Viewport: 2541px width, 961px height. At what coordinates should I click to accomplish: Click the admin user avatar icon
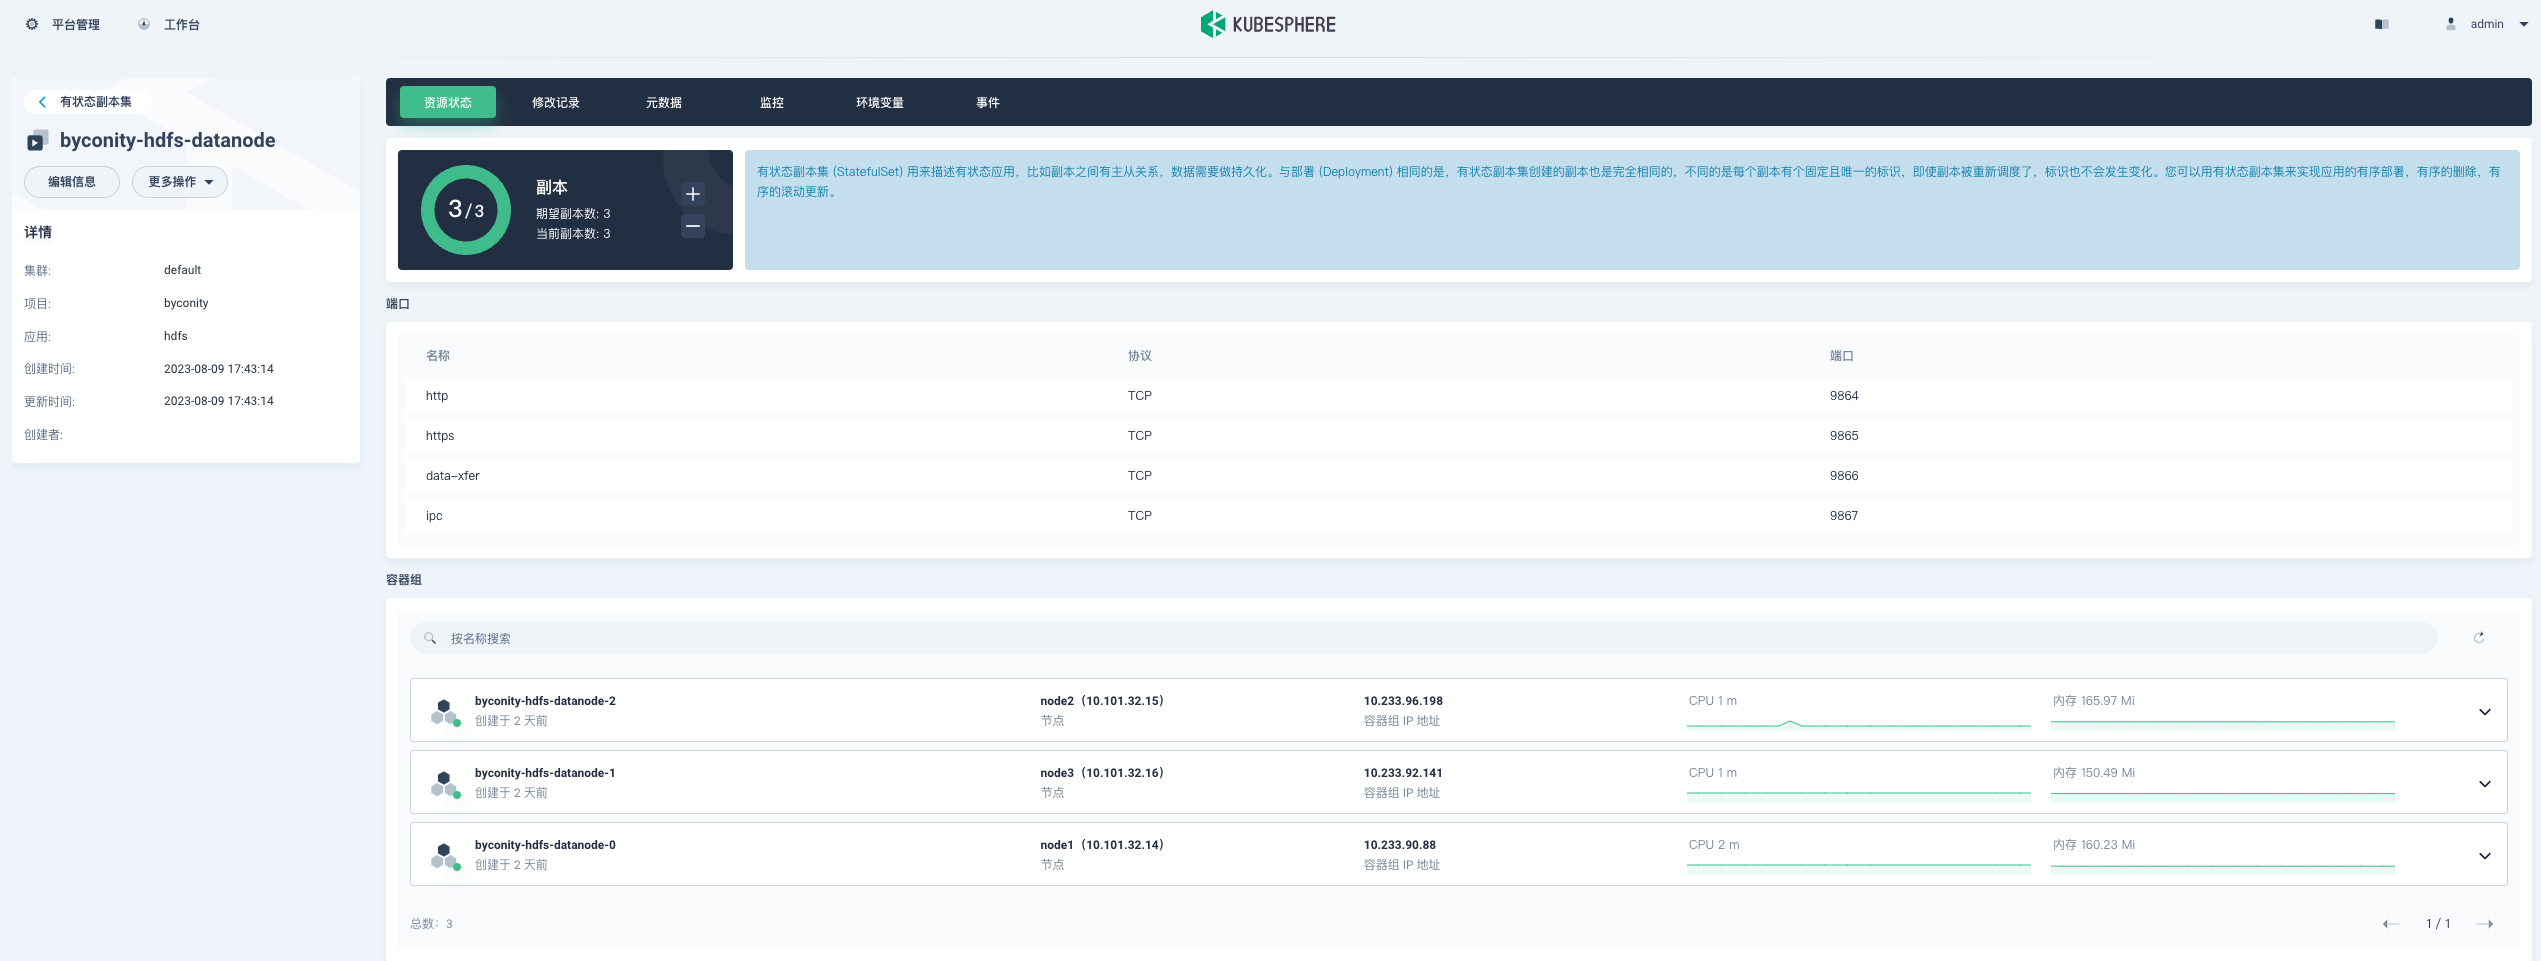2450,24
